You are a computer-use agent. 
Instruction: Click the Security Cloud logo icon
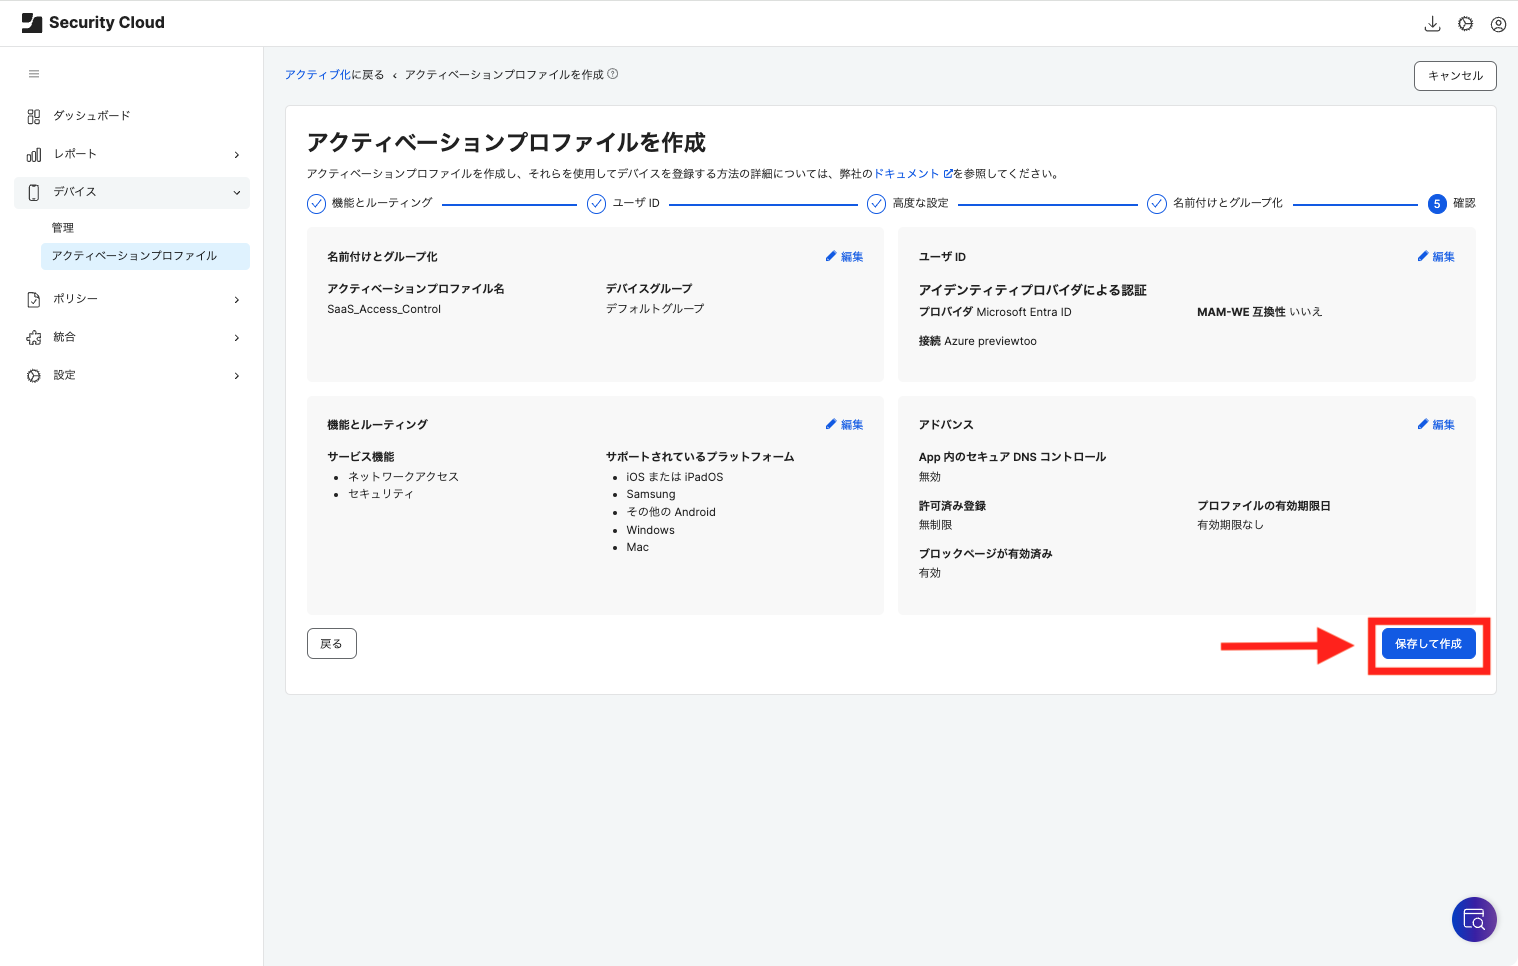[x=32, y=23]
